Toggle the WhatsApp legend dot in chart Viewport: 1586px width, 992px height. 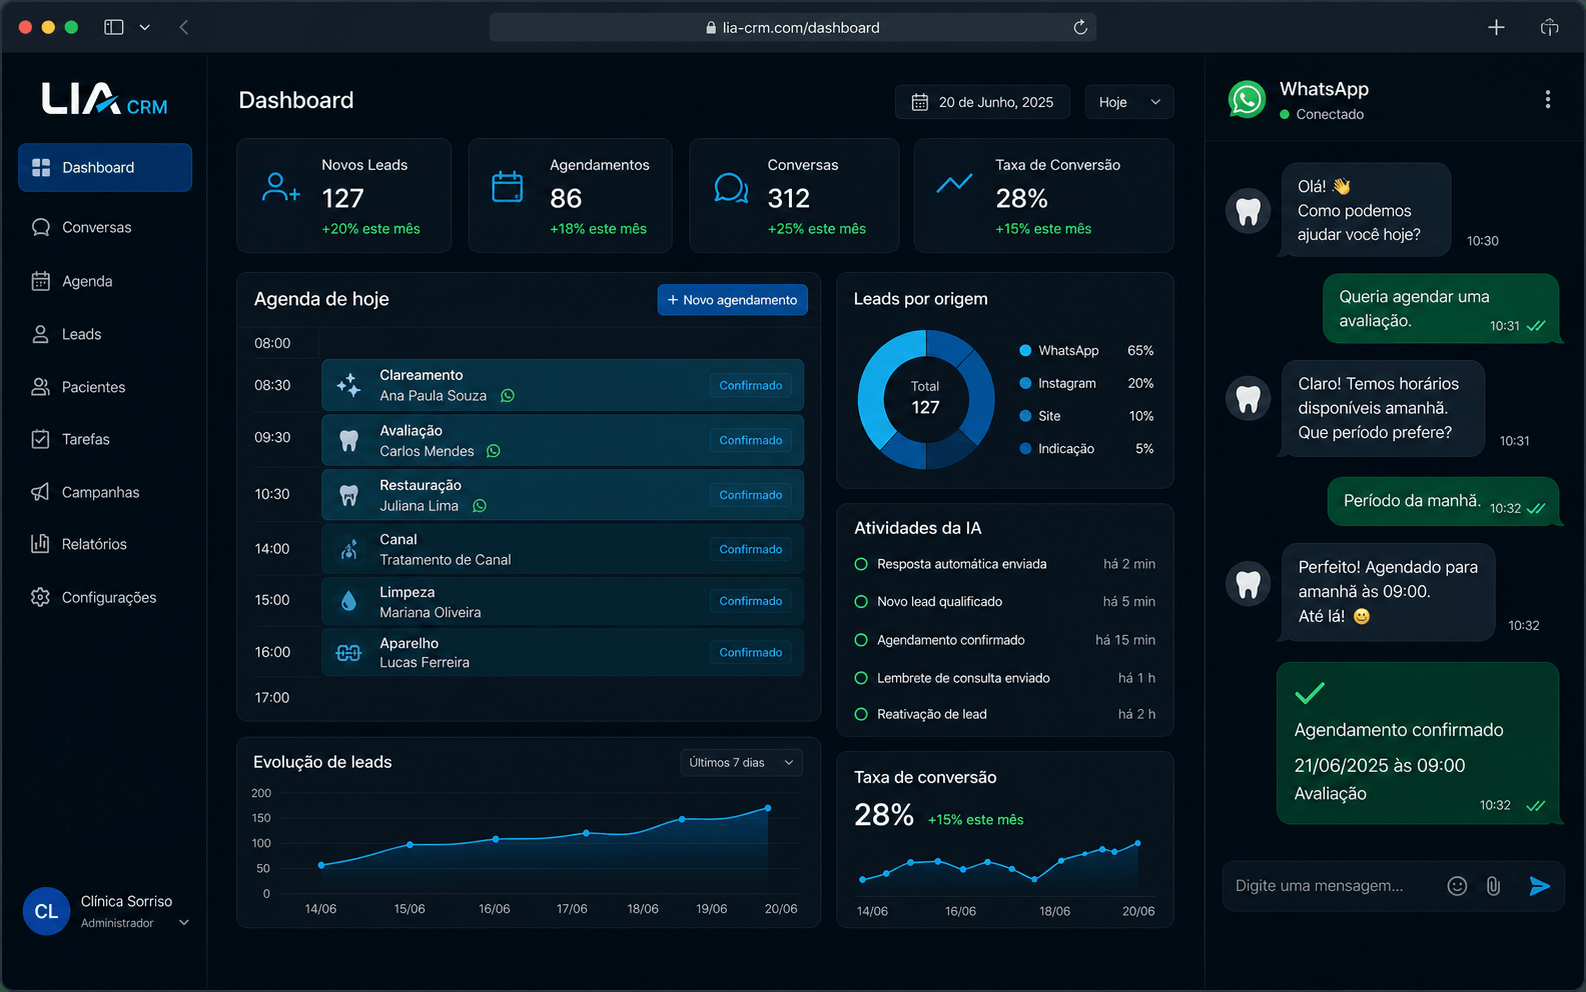(1025, 350)
